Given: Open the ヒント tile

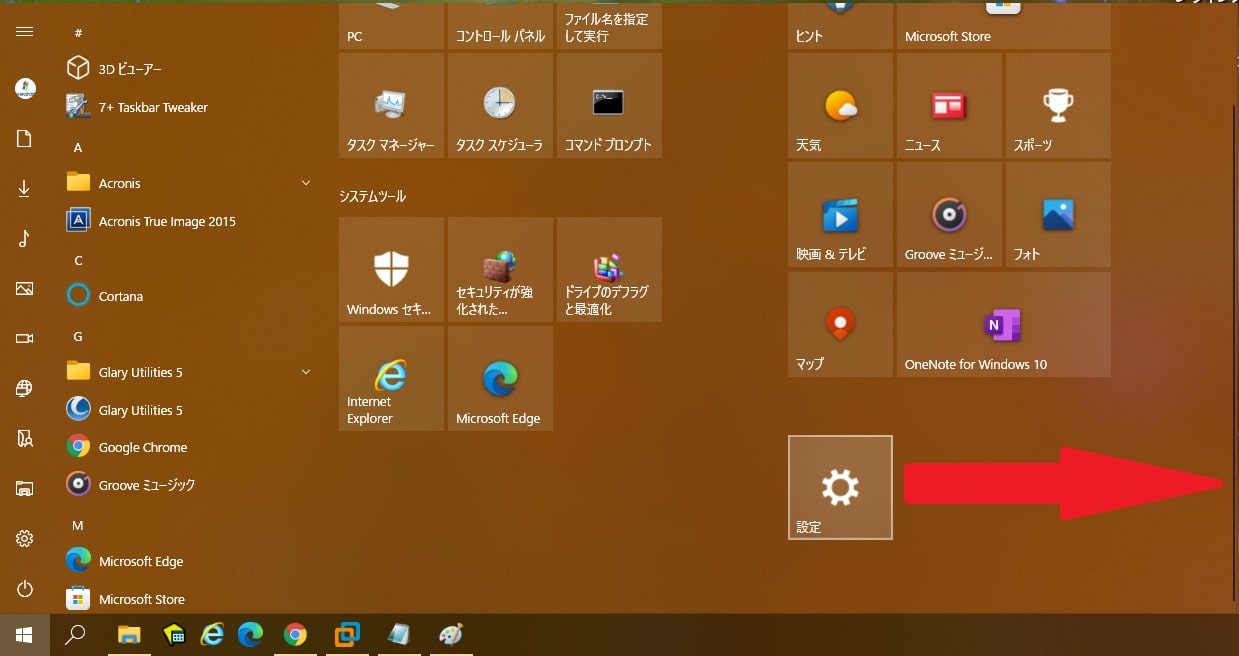Looking at the screenshot, I should click(x=840, y=24).
